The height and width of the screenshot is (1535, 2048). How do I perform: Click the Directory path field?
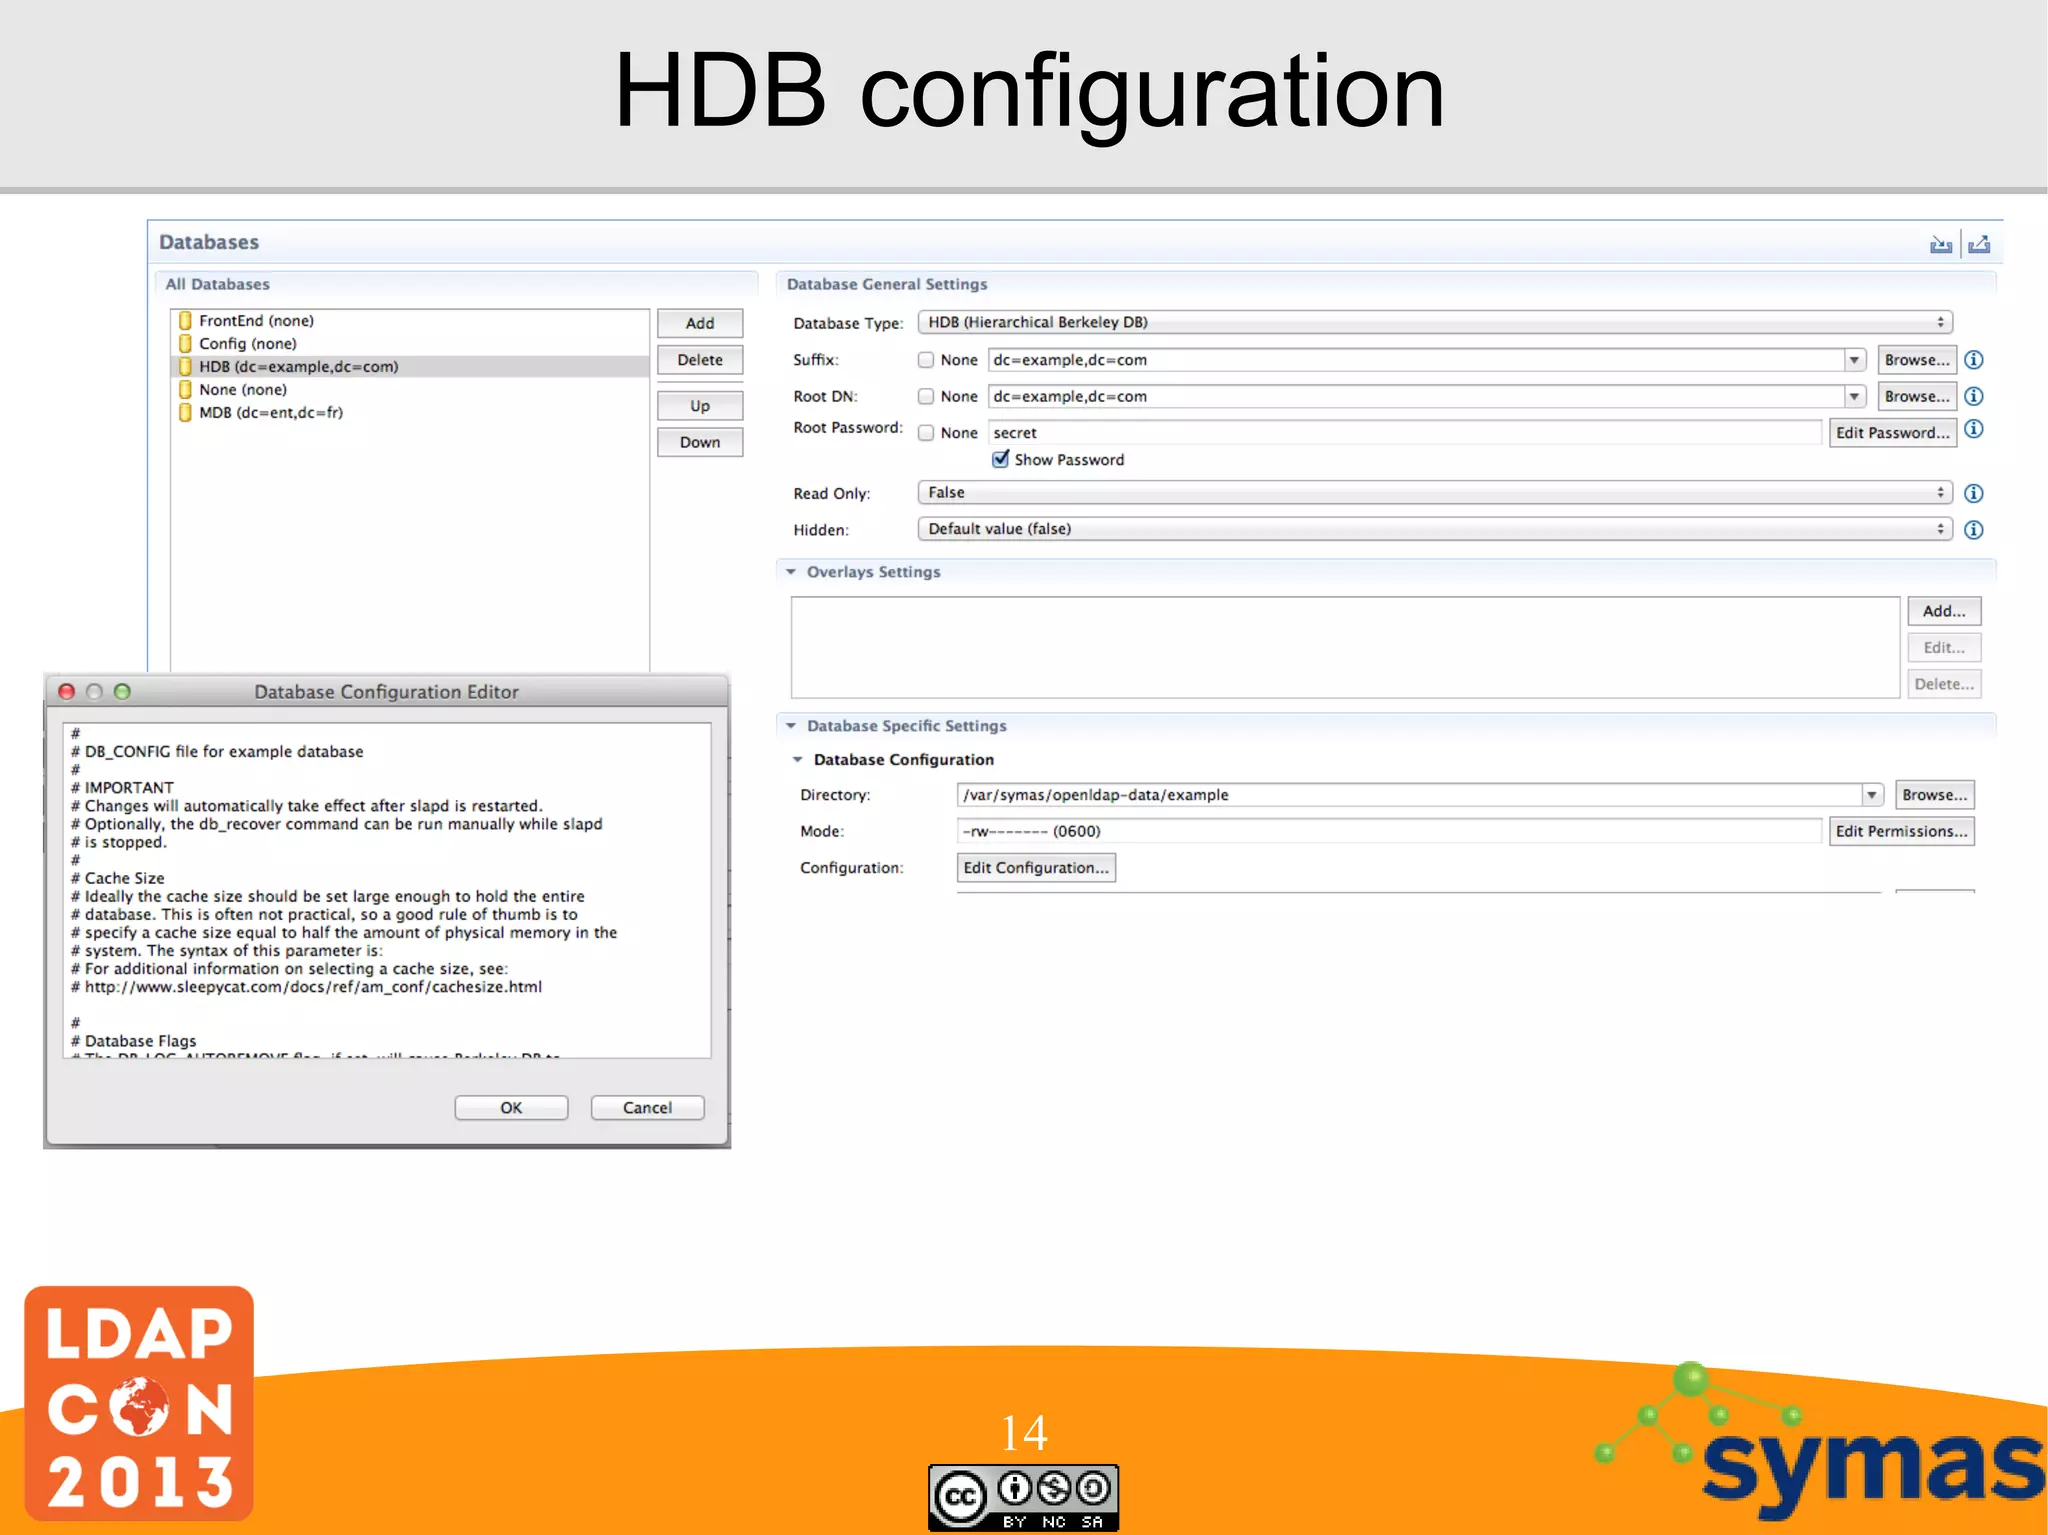1410,795
